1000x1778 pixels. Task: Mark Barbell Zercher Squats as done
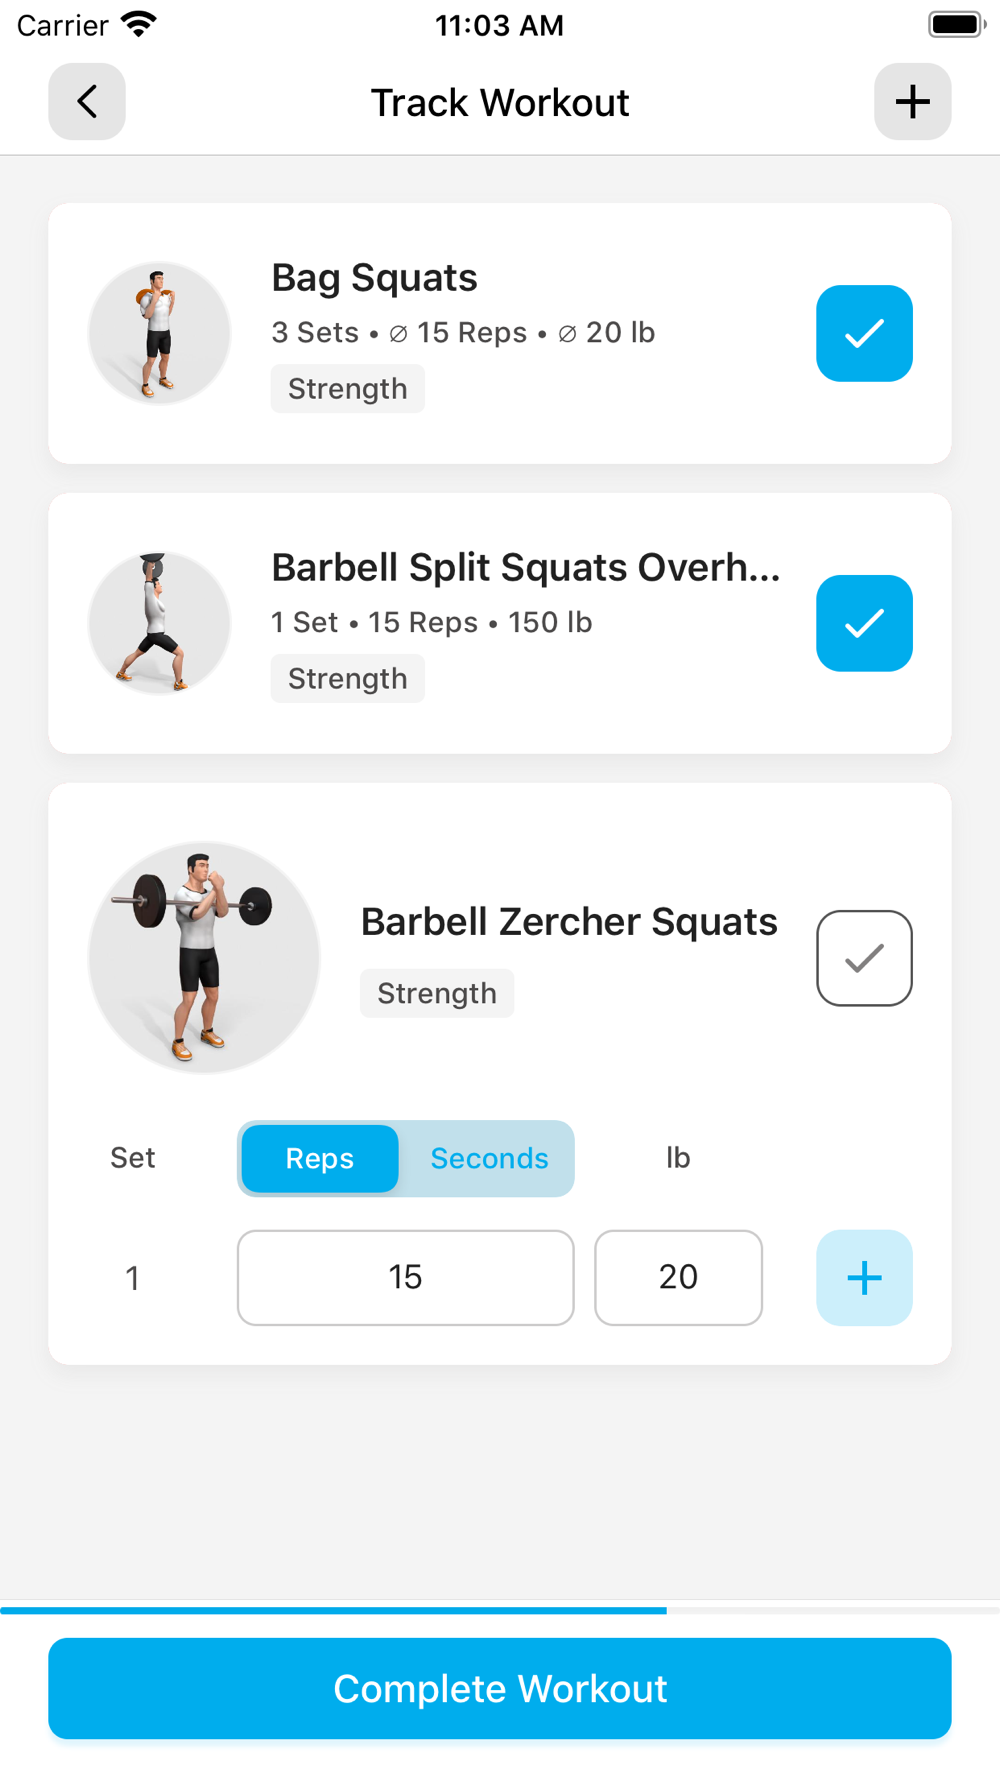pyautogui.click(x=864, y=958)
